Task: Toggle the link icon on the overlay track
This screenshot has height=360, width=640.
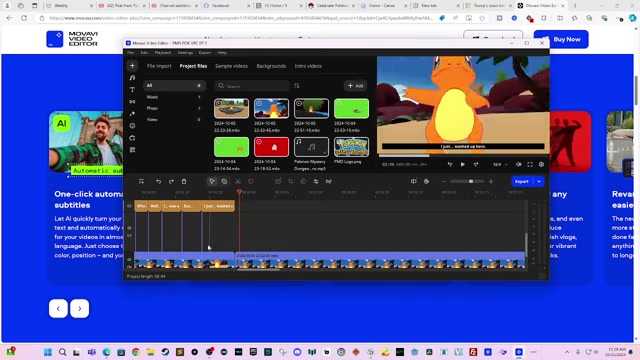Action: coord(129,236)
